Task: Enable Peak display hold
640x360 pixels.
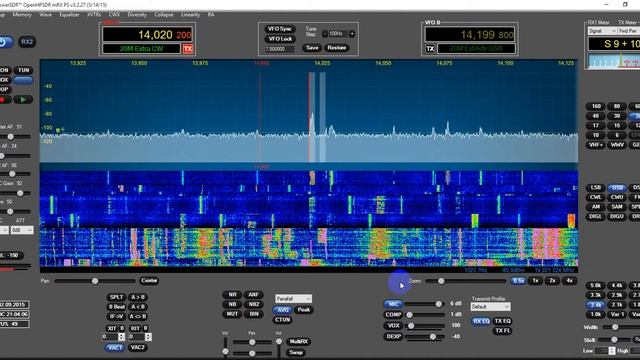Action: [x=303, y=310]
